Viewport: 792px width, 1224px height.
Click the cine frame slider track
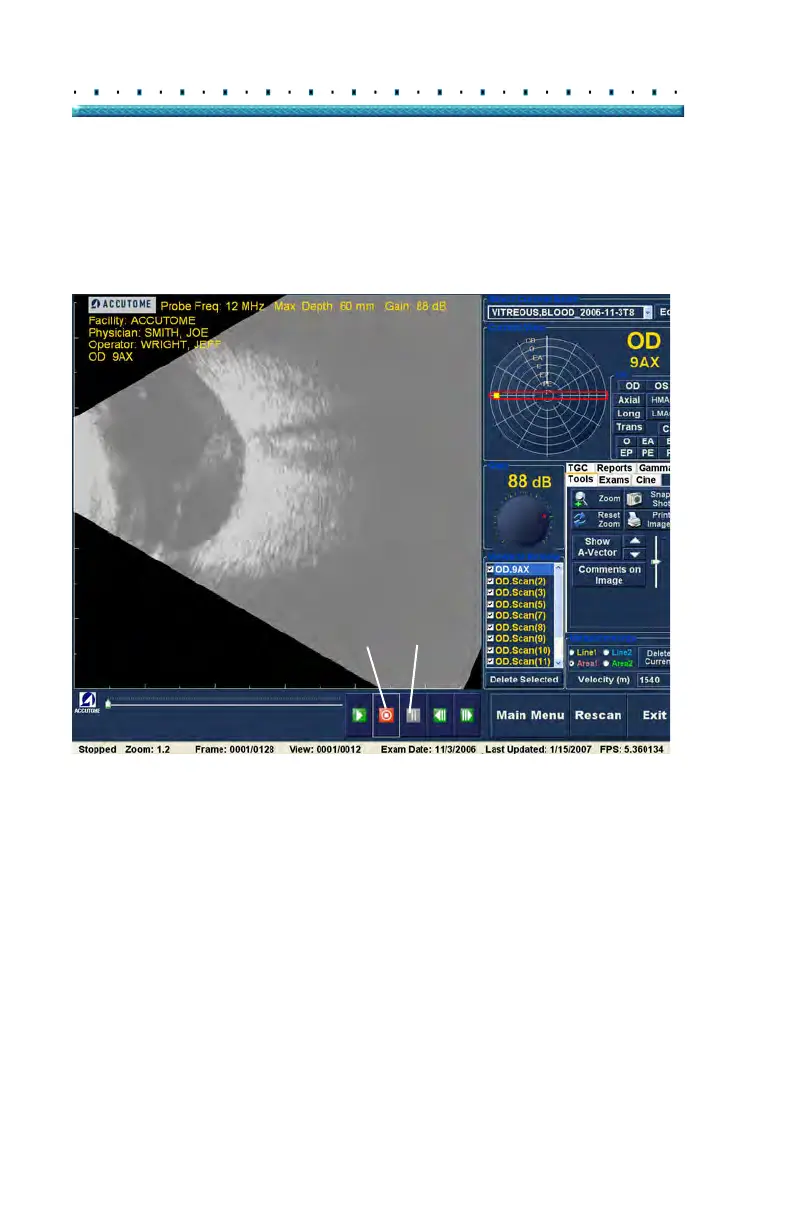[x=225, y=705]
